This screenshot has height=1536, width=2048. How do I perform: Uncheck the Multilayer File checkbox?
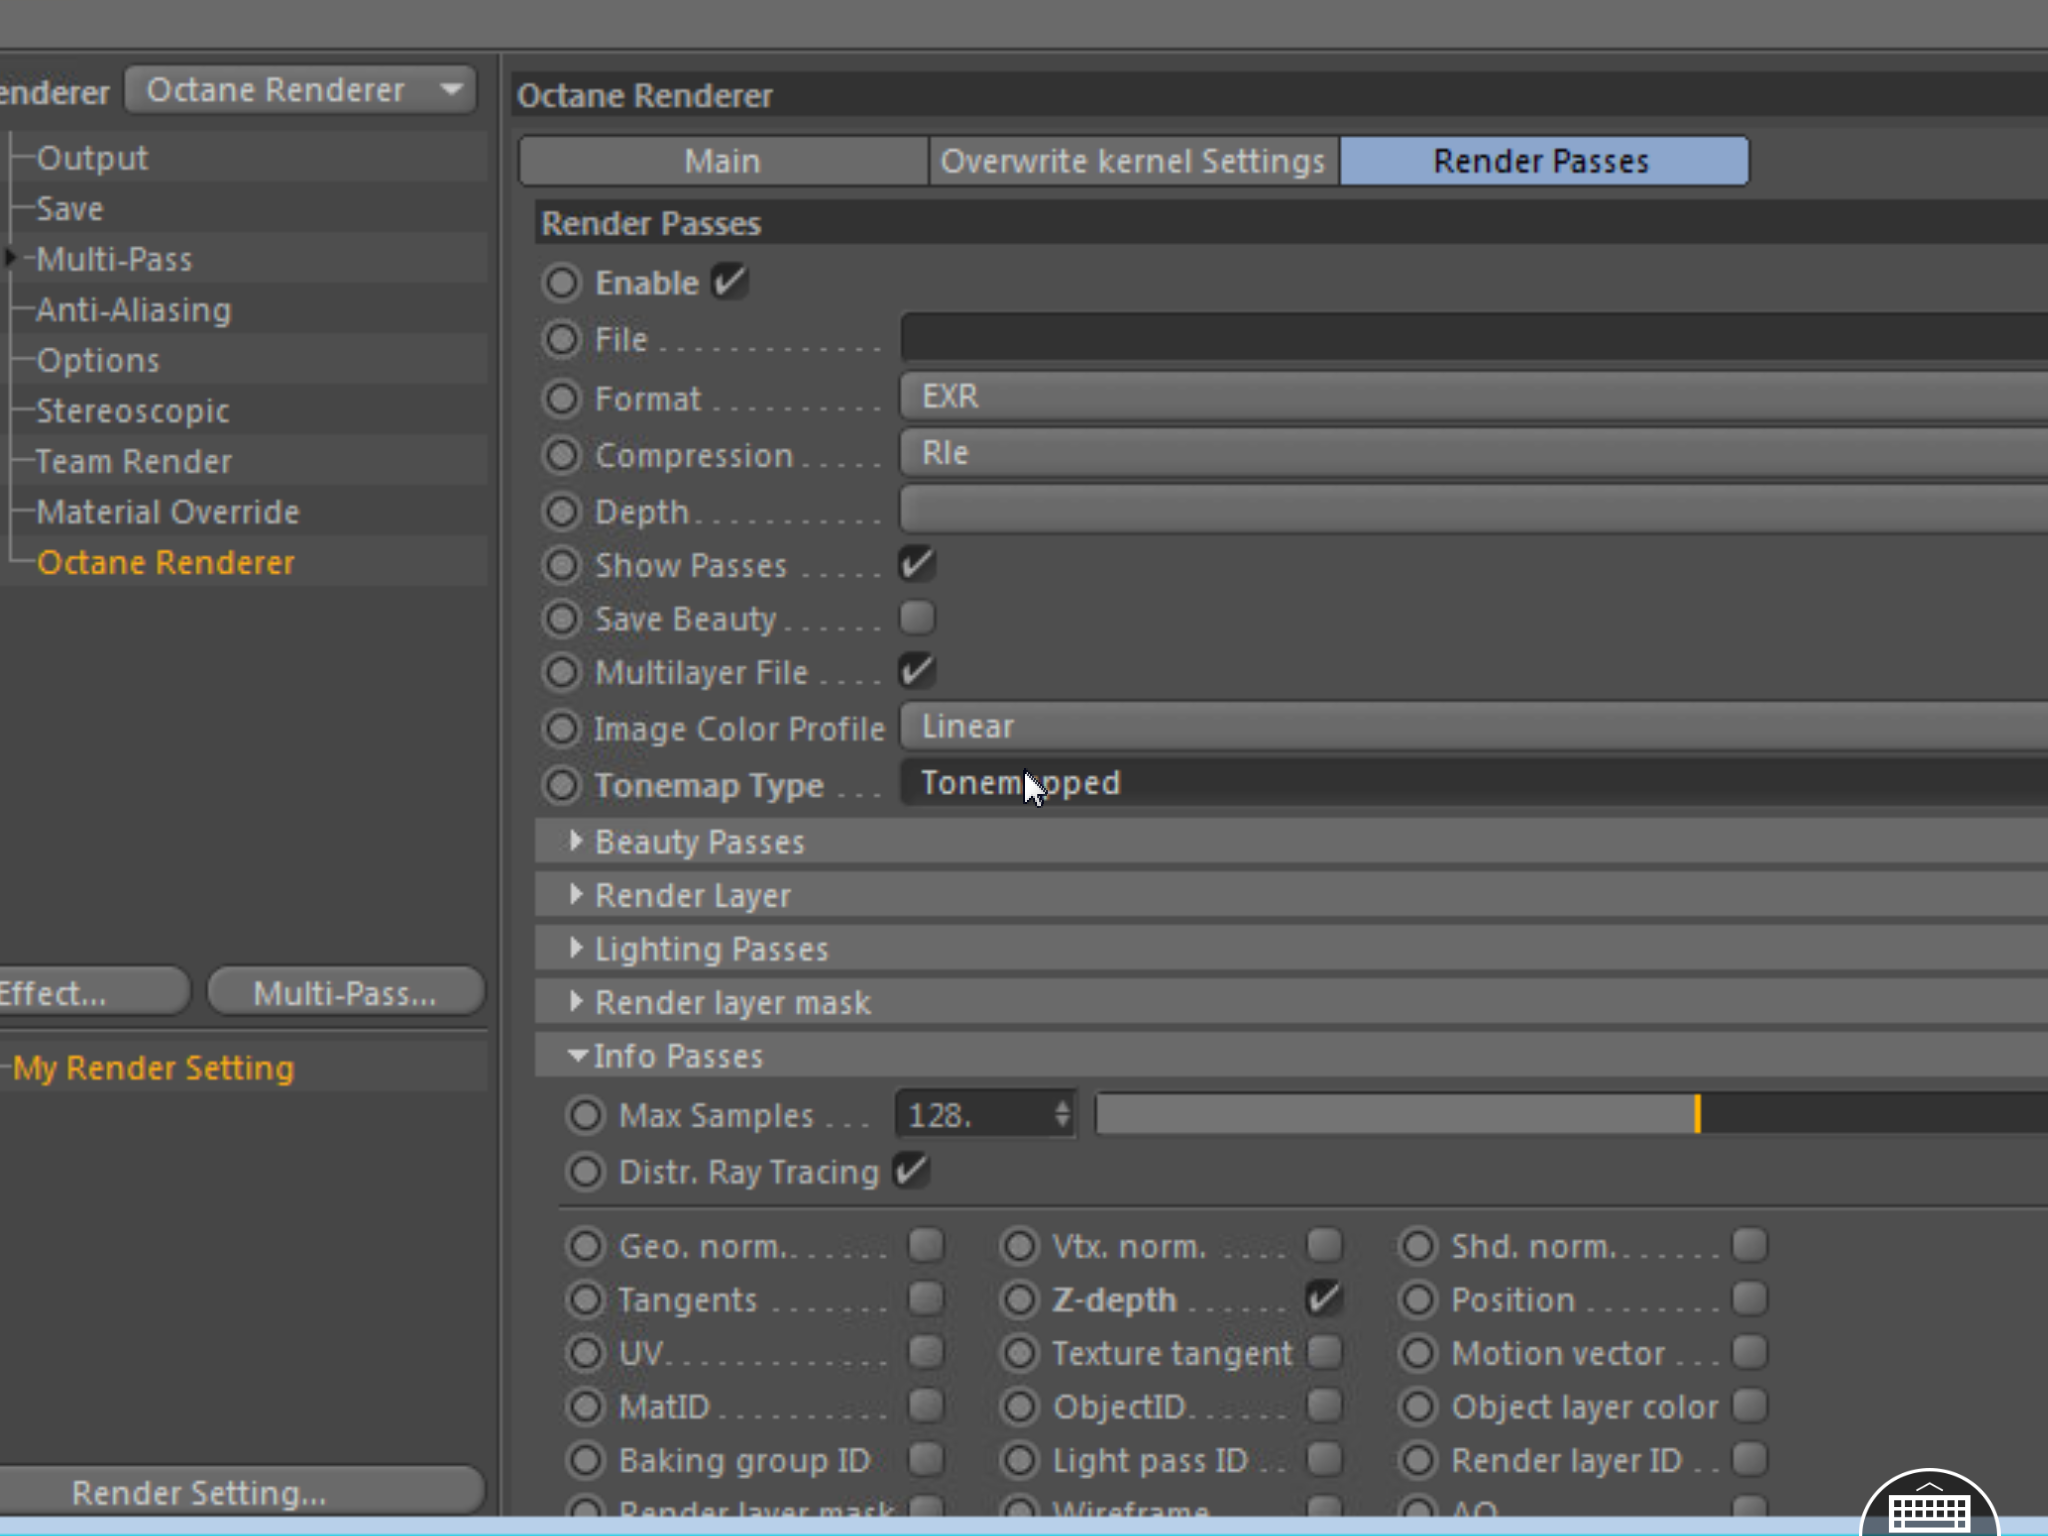tap(916, 671)
